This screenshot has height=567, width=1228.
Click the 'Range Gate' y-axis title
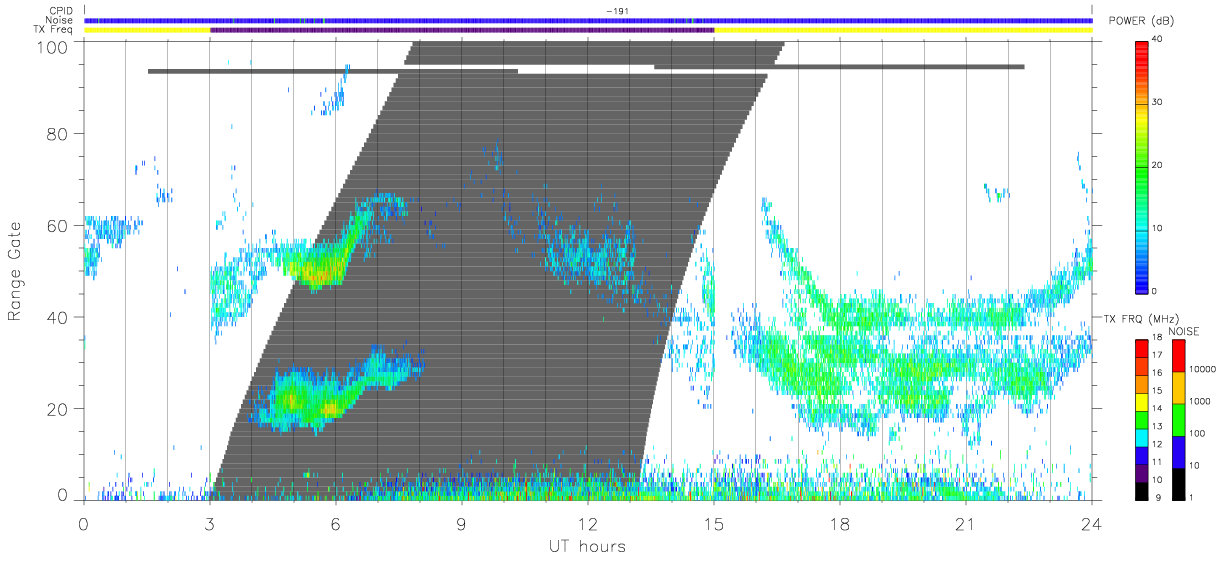tap(16, 271)
